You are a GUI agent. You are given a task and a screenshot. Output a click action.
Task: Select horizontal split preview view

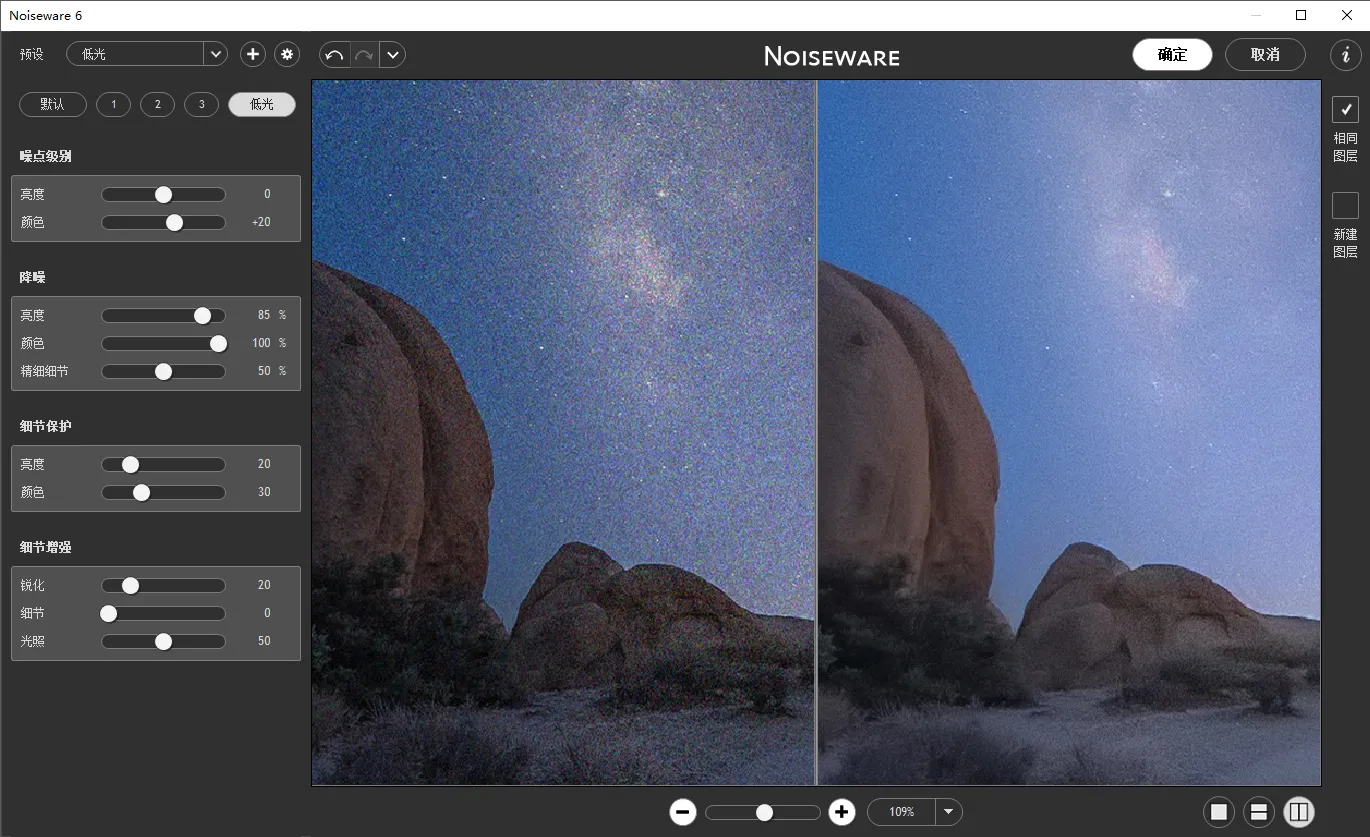pos(1259,812)
